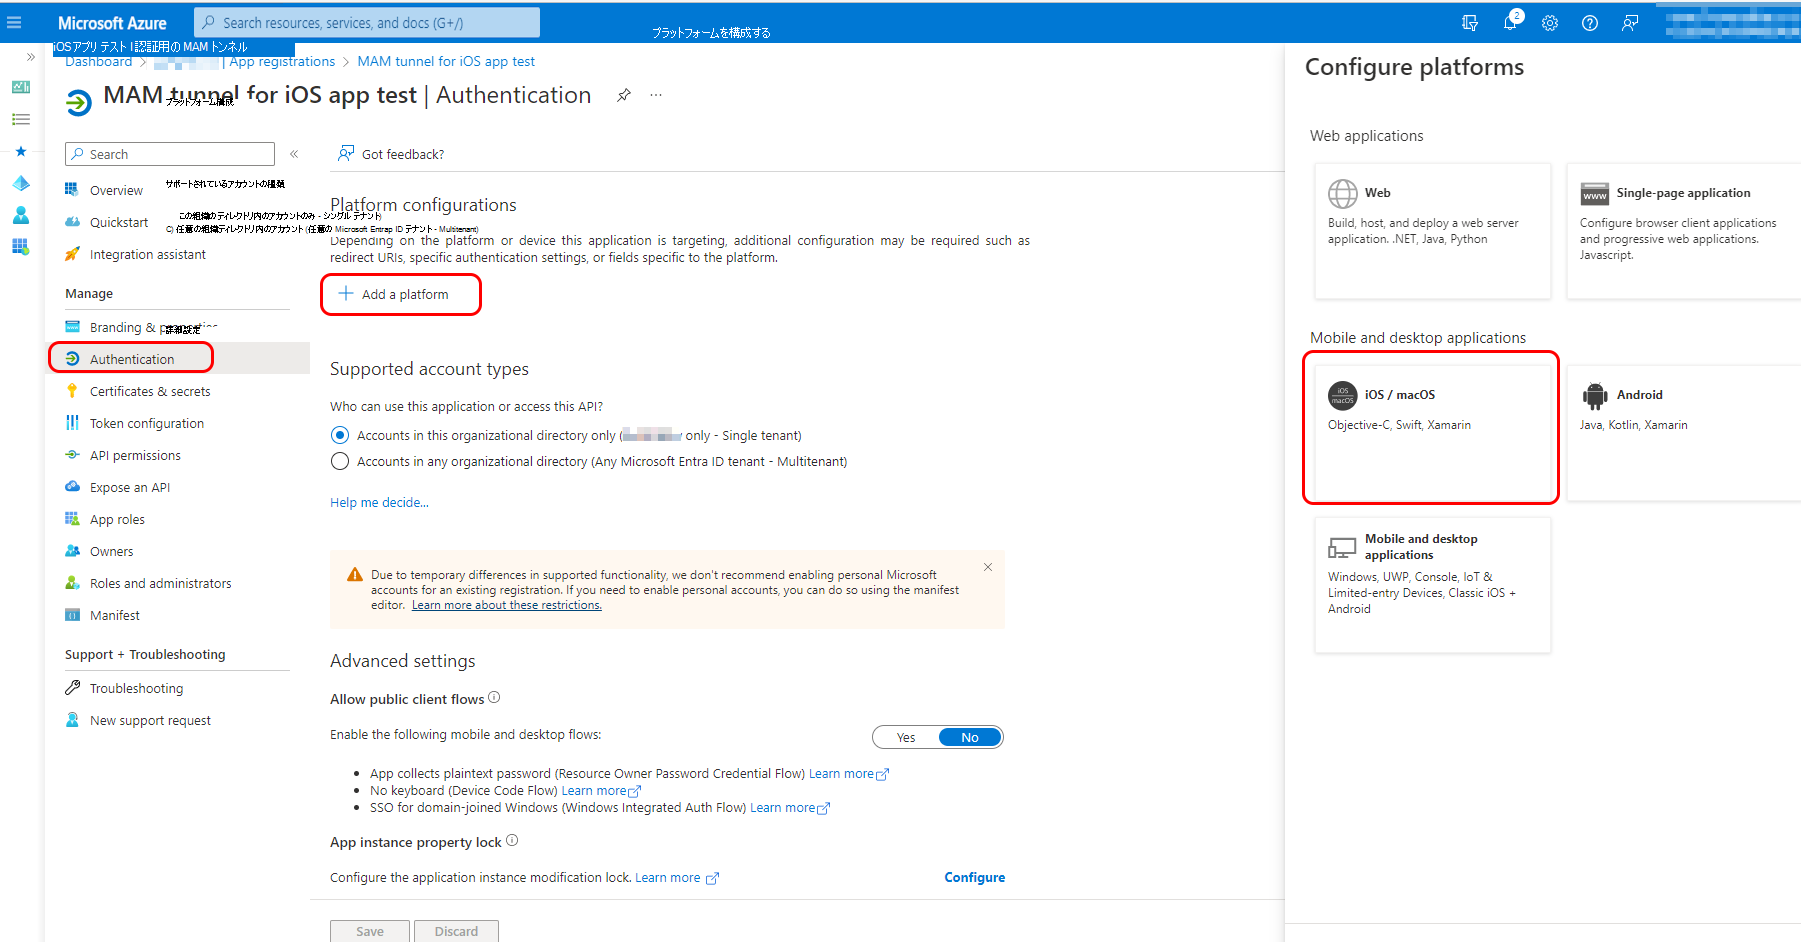Open New support request

tap(150, 720)
